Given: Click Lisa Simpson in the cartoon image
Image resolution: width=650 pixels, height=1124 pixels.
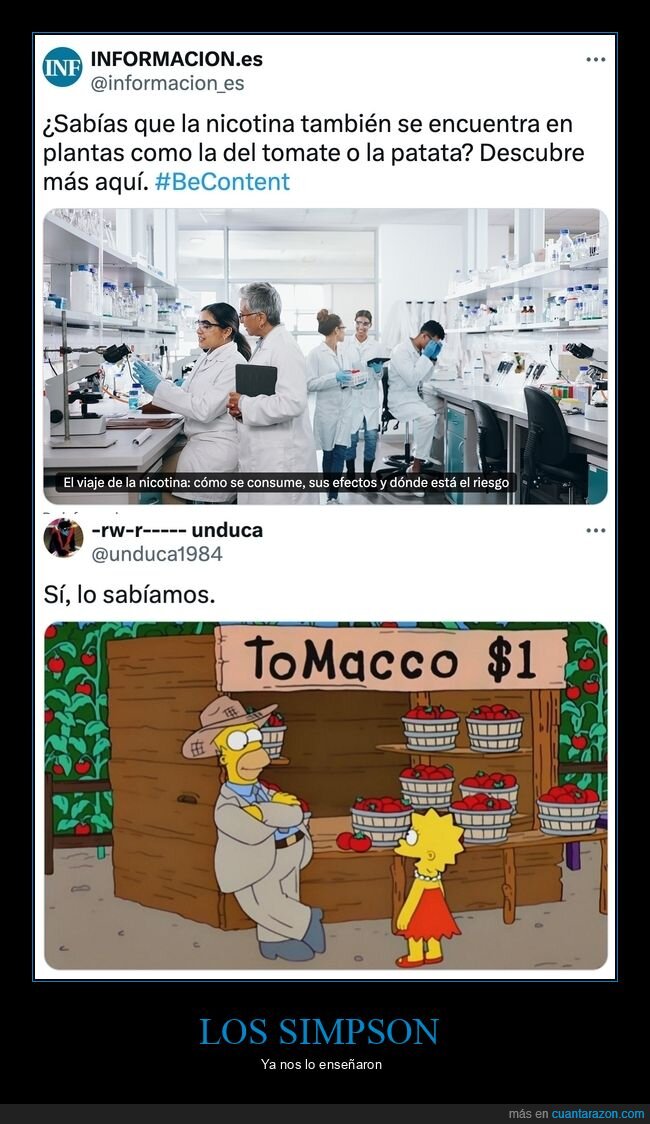Looking at the screenshot, I should click(428, 887).
